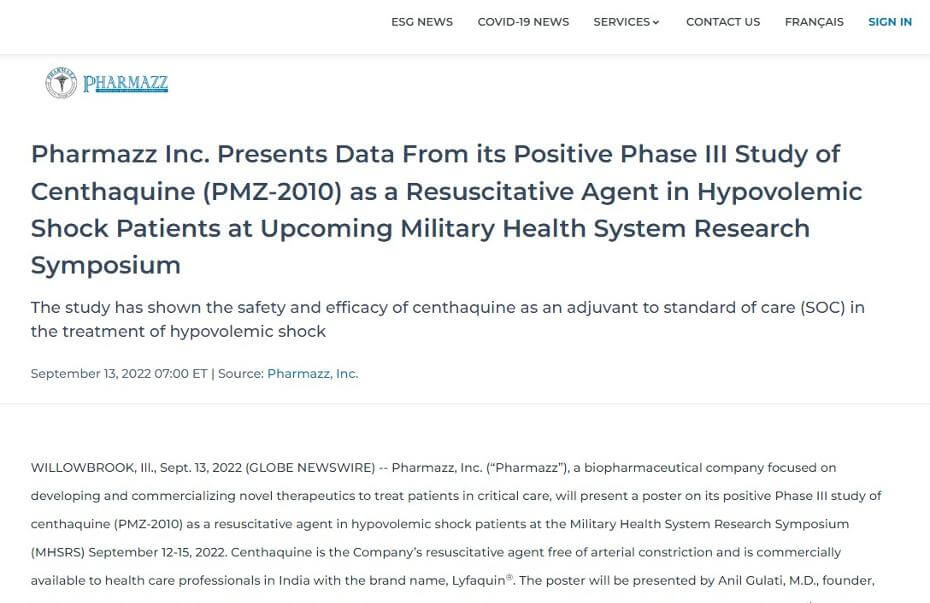Expand the Services chevron arrow

click(656, 23)
